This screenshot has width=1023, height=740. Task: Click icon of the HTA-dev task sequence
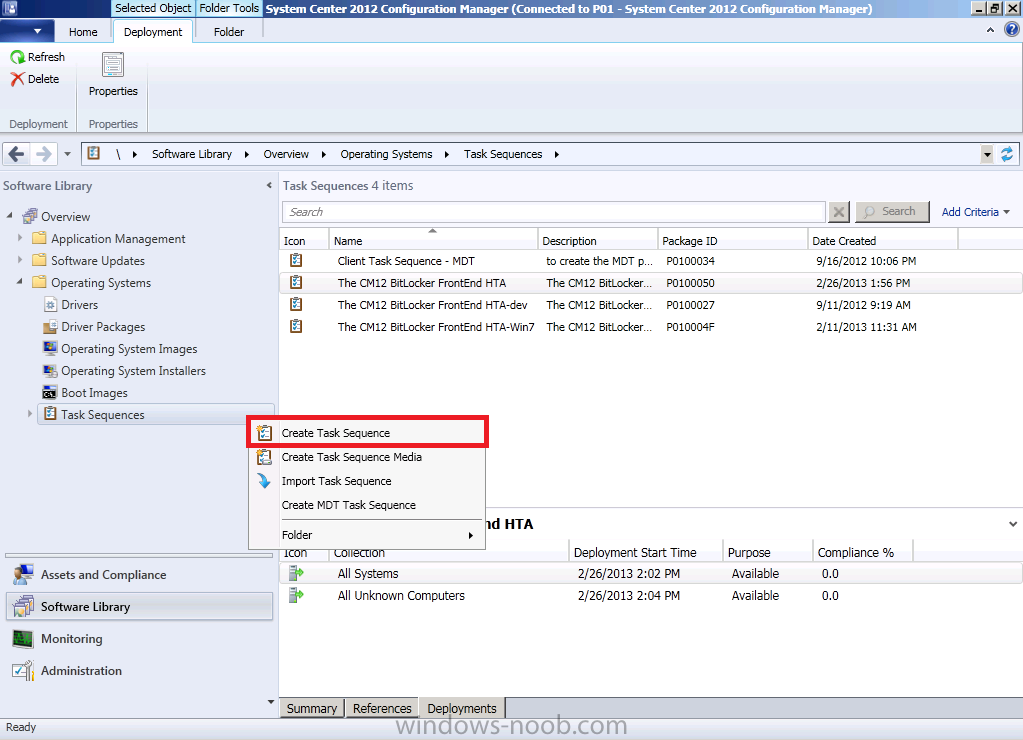(x=296, y=304)
